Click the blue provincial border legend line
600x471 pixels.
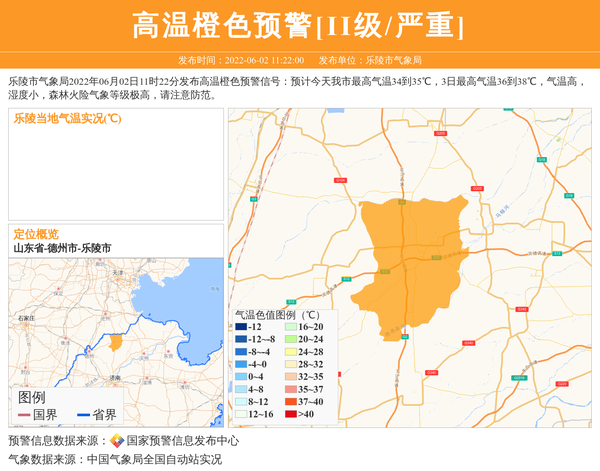(x=81, y=415)
